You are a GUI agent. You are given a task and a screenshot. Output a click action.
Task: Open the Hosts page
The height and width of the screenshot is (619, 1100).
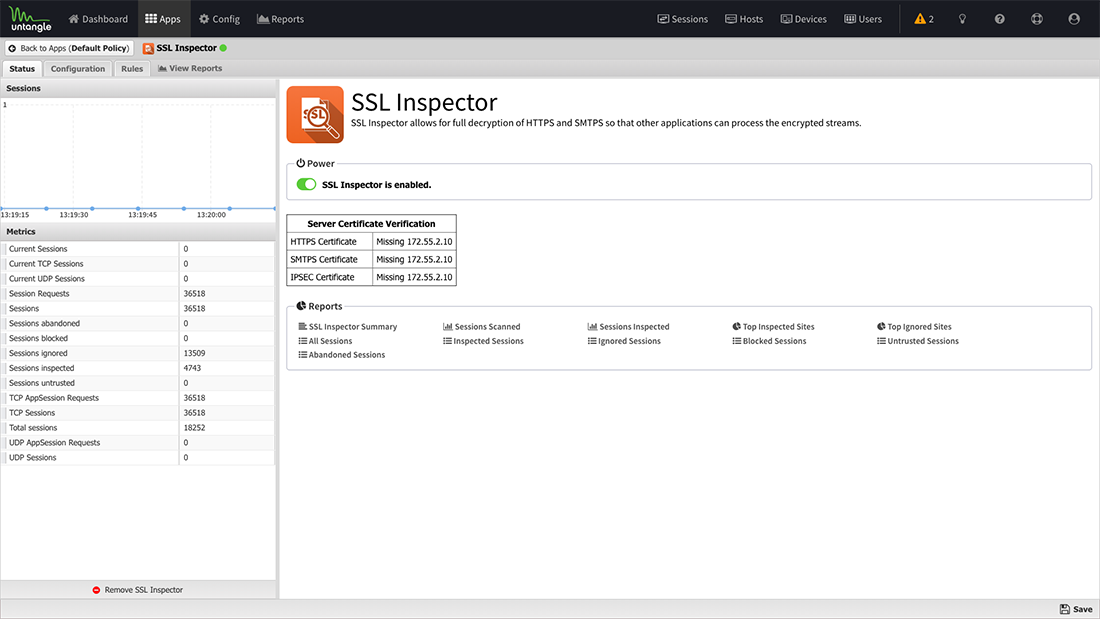coord(744,19)
